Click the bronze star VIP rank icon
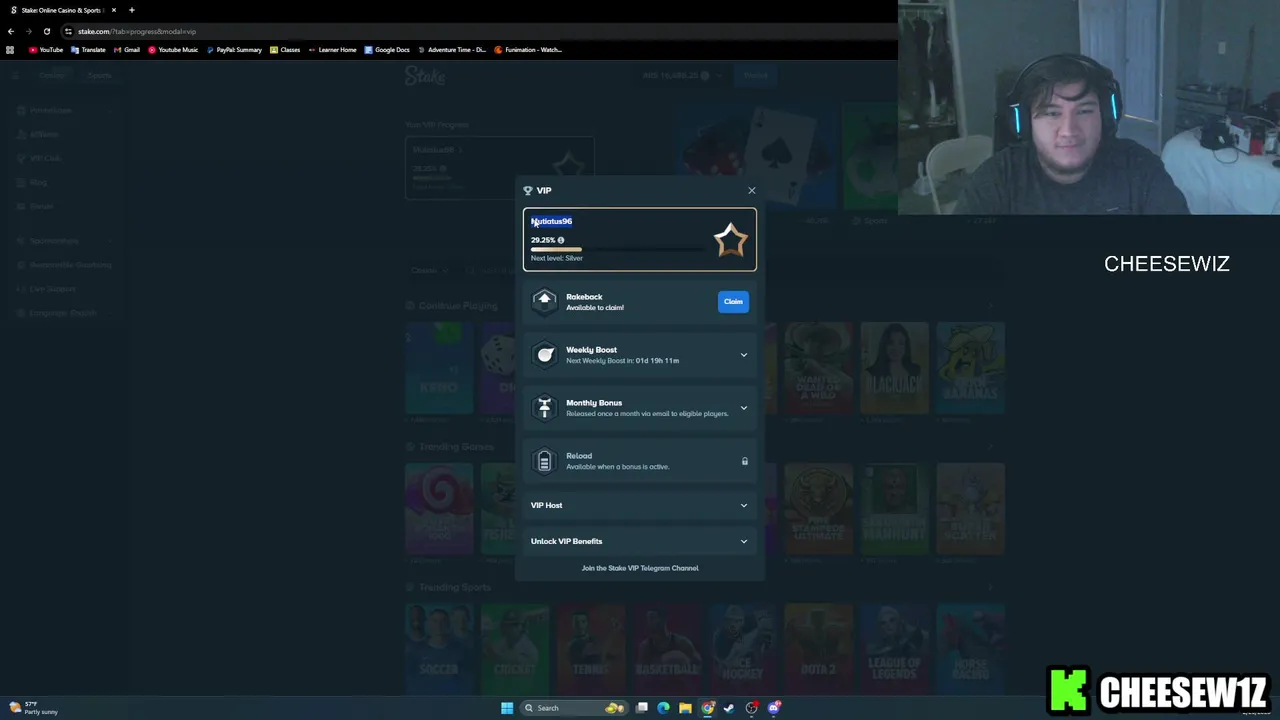Image resolution: width=1280 pixels, height=720 pixels. click(x=731, y=240)
